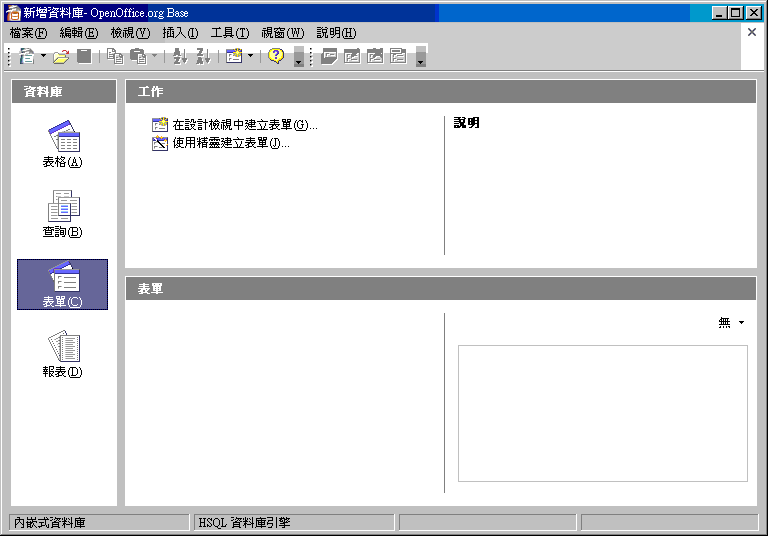The image size is (768, 536).
Task: Minimize the OpenOffice.org Base window
Action: tap(719, 13)
